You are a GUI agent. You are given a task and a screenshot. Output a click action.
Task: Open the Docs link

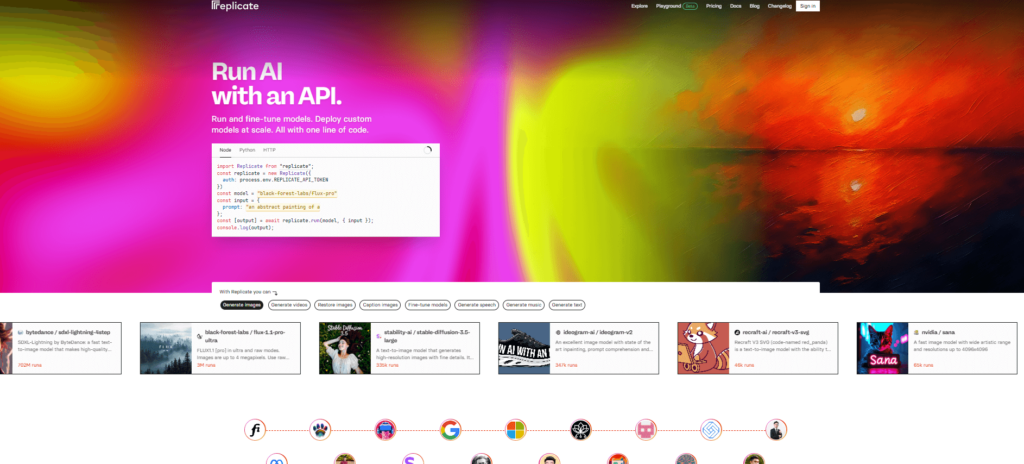735,6
